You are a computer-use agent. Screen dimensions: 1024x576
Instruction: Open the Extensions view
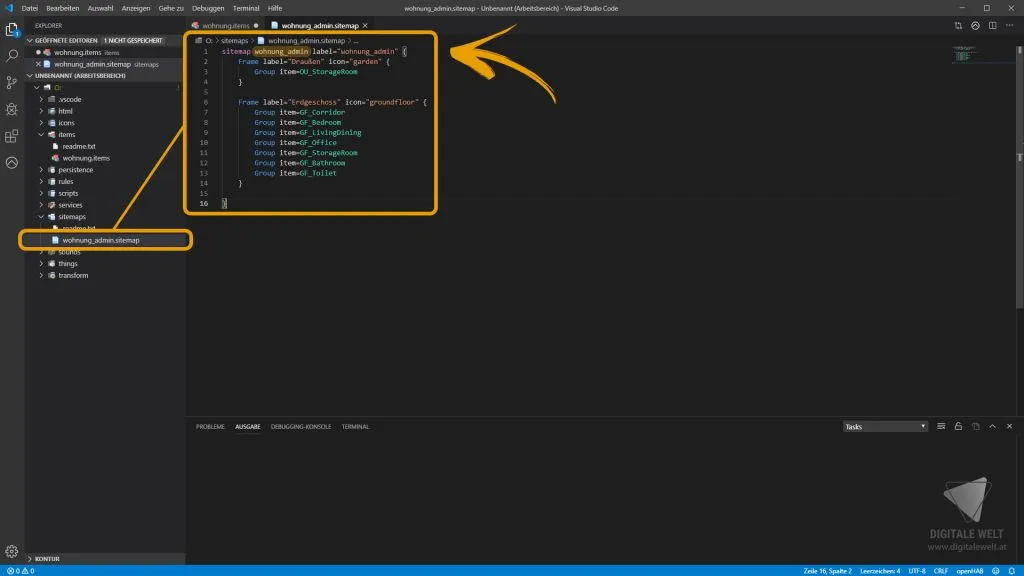point(12,136)
